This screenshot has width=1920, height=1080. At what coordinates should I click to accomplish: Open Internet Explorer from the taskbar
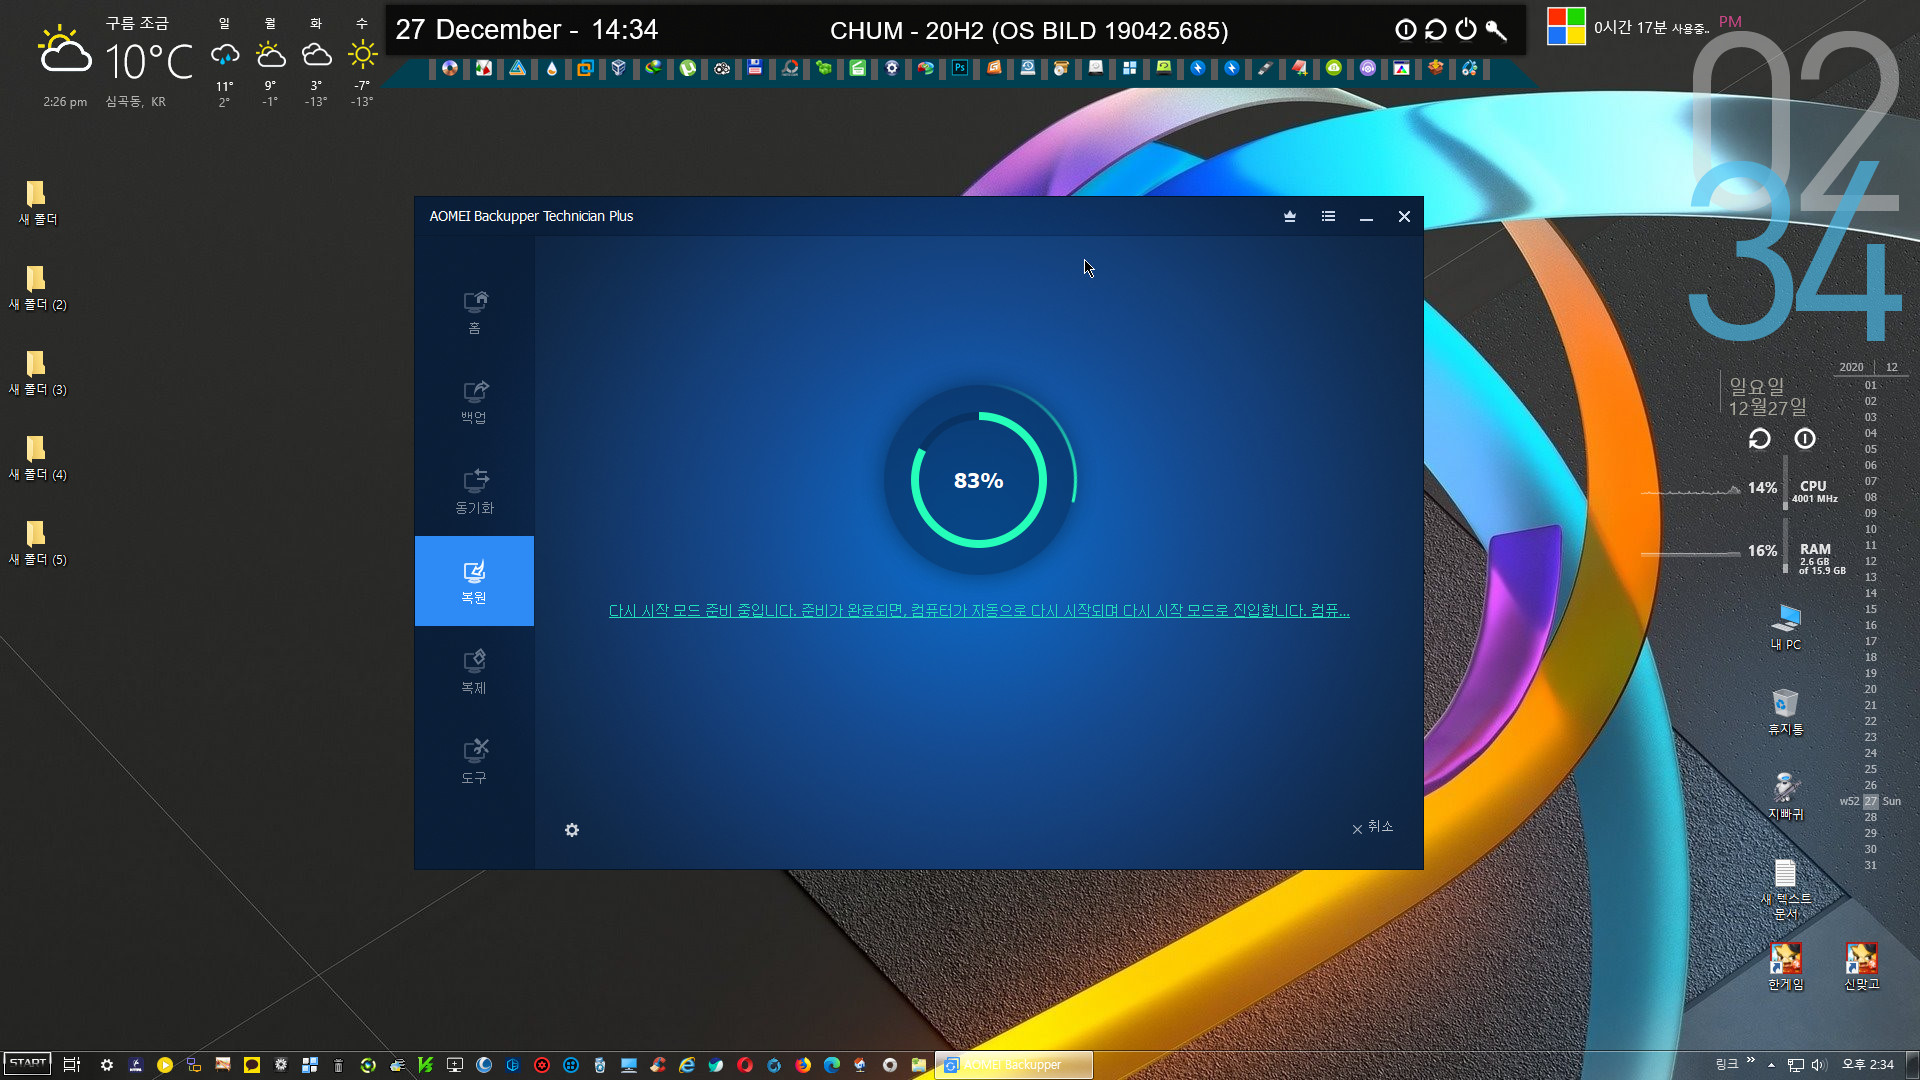point(687,1065)
